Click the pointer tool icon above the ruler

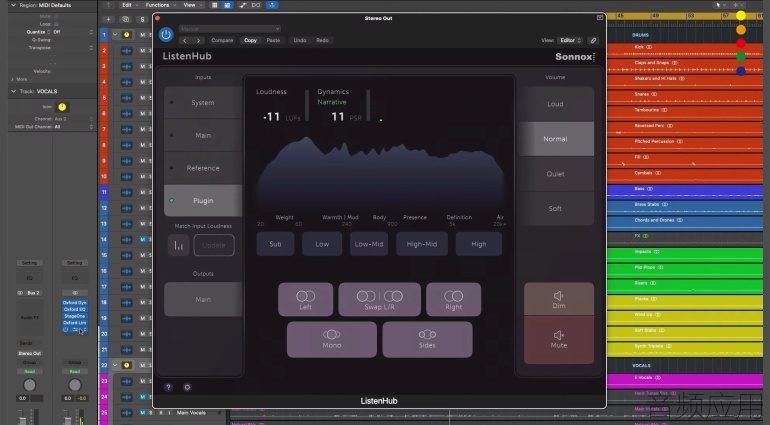point(718,5)
